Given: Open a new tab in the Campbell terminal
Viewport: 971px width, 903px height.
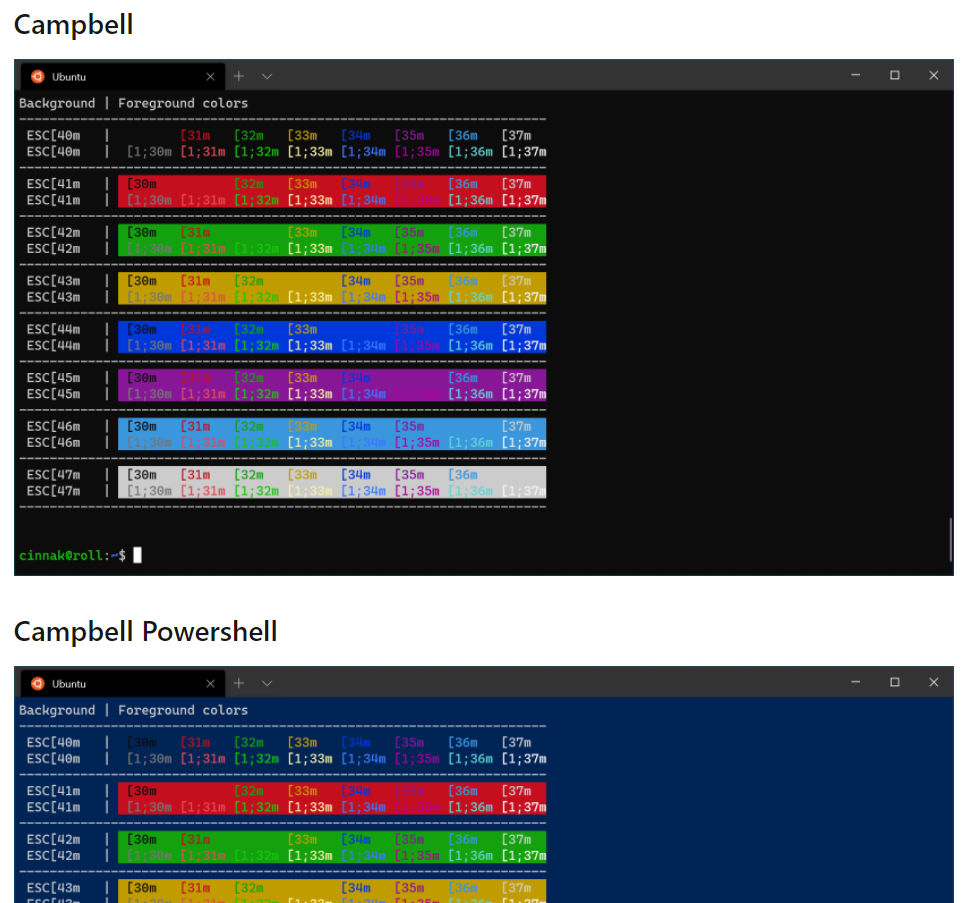Looking at the screenshot, I should click(239, 76).
